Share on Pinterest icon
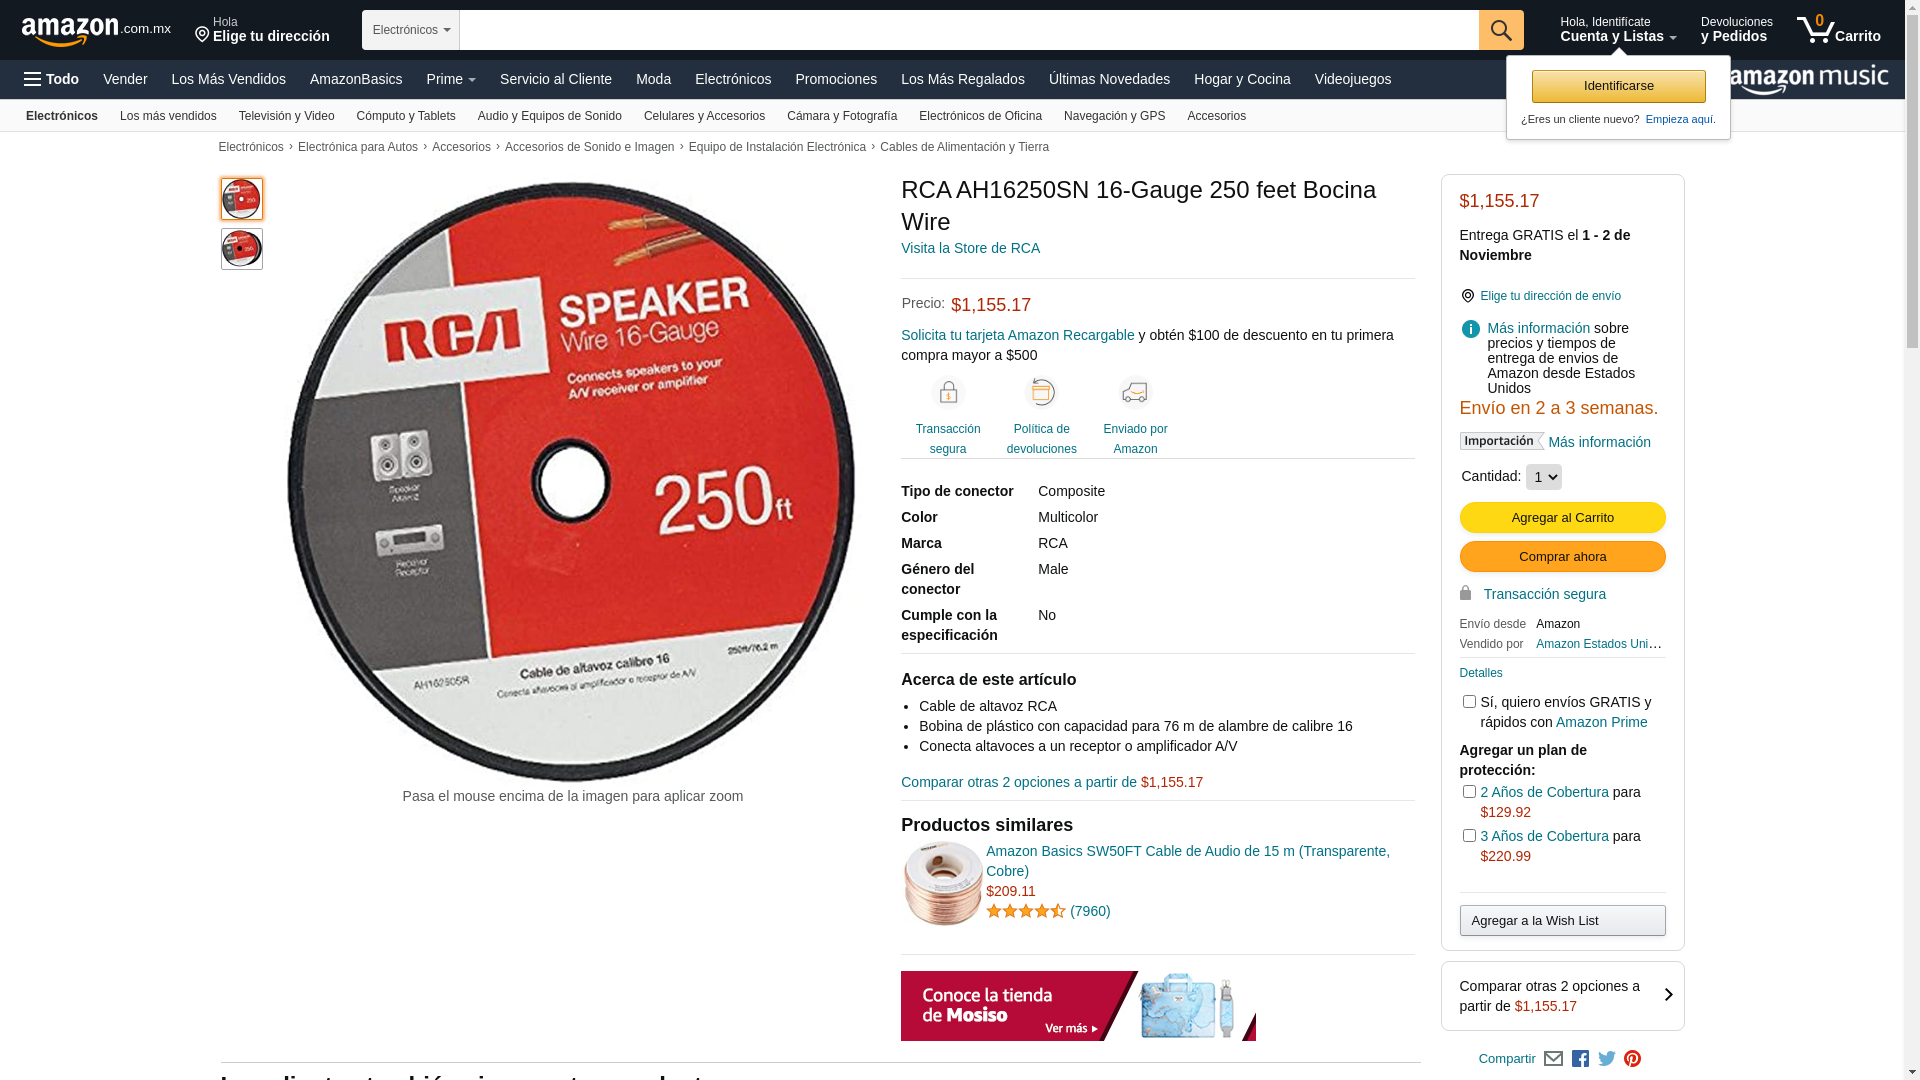 [x=1632, y=1058]
